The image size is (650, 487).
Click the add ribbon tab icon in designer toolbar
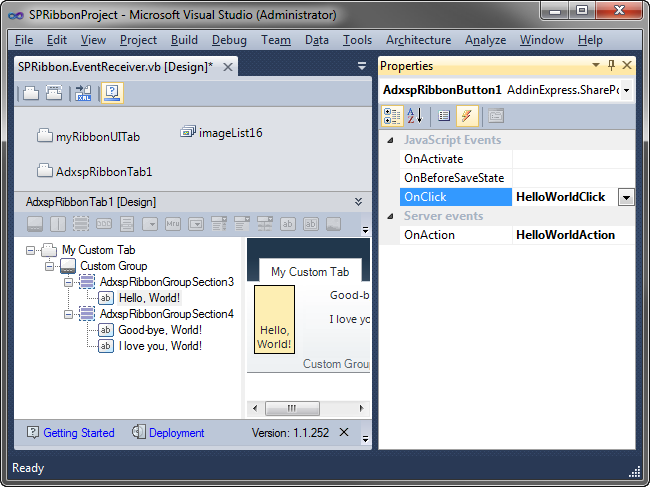coord(31,93)
